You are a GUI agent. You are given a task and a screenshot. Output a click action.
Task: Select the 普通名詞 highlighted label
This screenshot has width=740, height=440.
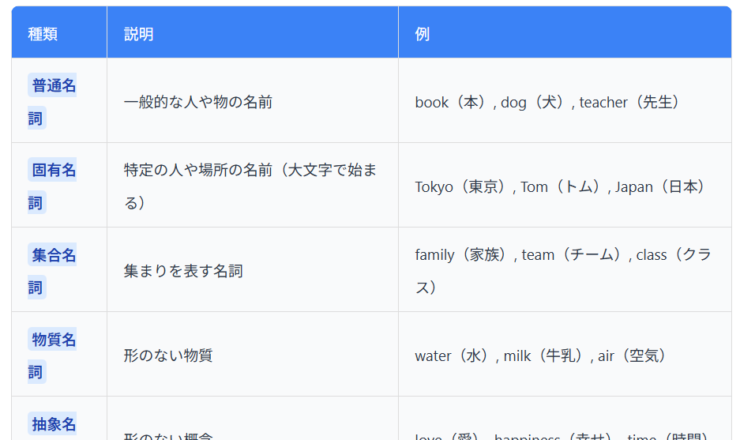pyautogui.click(x=53, y=101)
